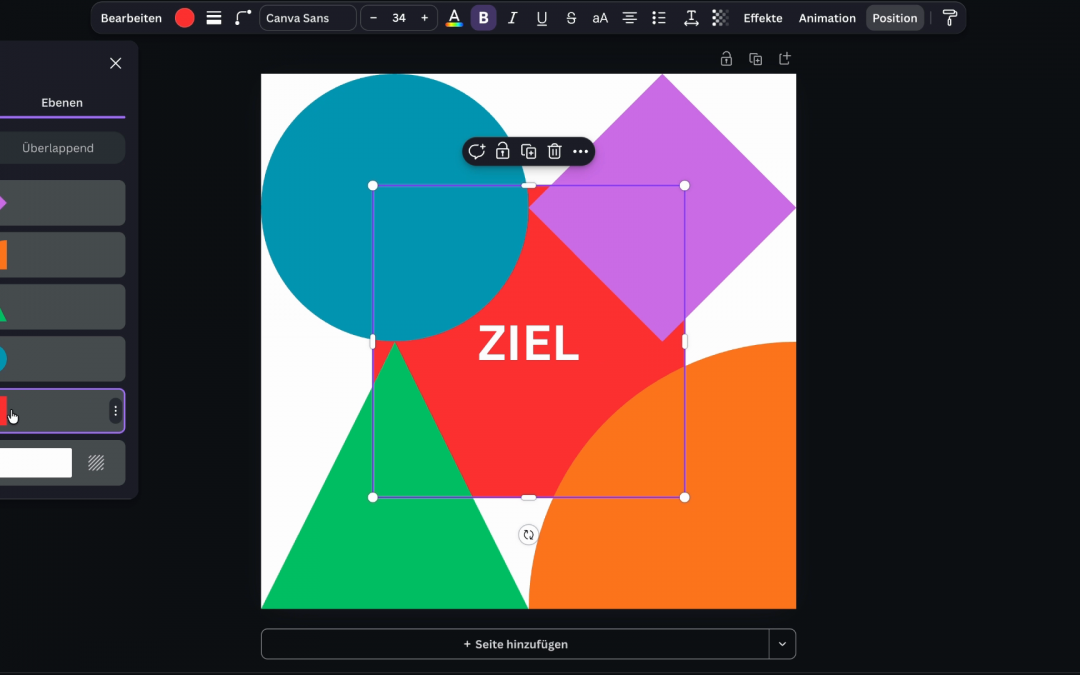Open the Canva Sans font dropdown
1080x675 pixels.
click(307, 18)
